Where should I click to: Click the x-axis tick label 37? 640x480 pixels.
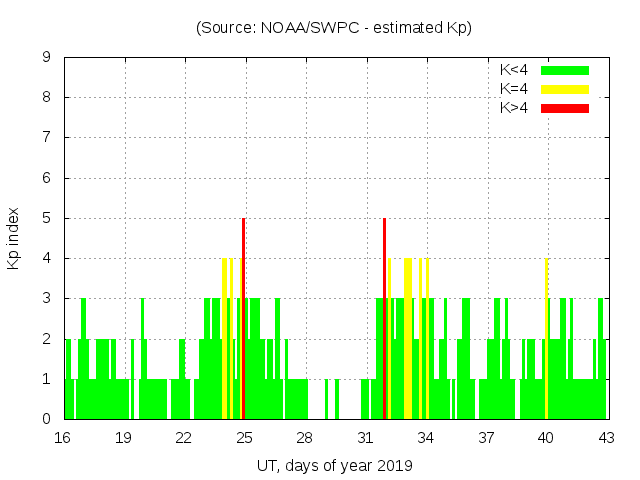coord(486,438)
